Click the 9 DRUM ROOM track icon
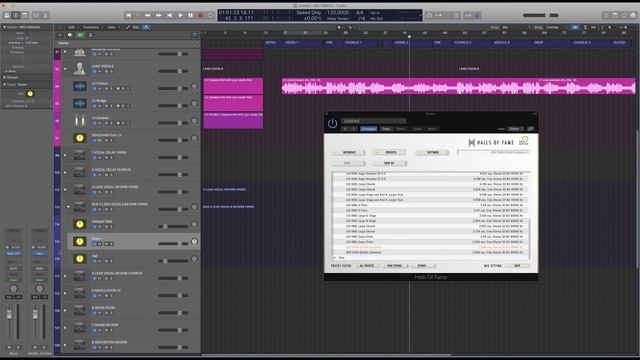 [80, 311]
